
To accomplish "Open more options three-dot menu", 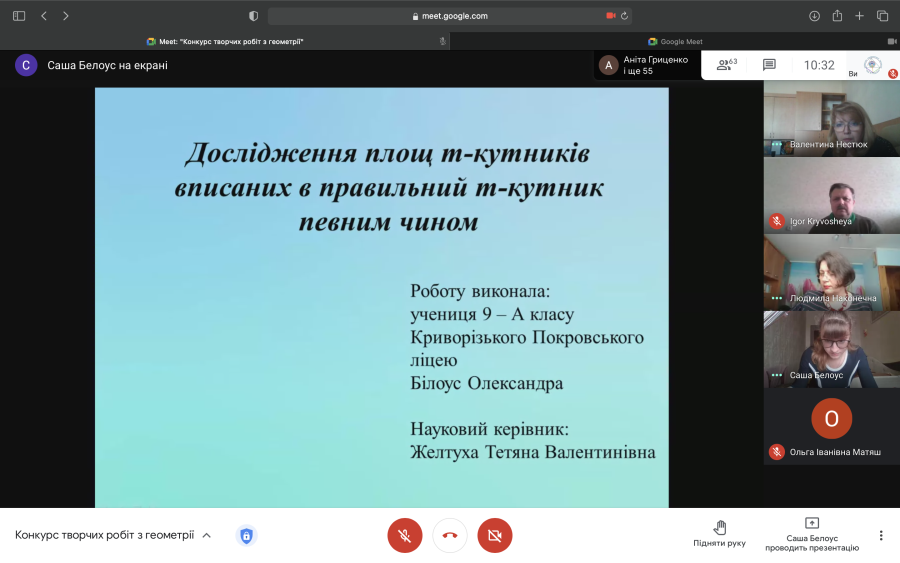I will (881, 535).
